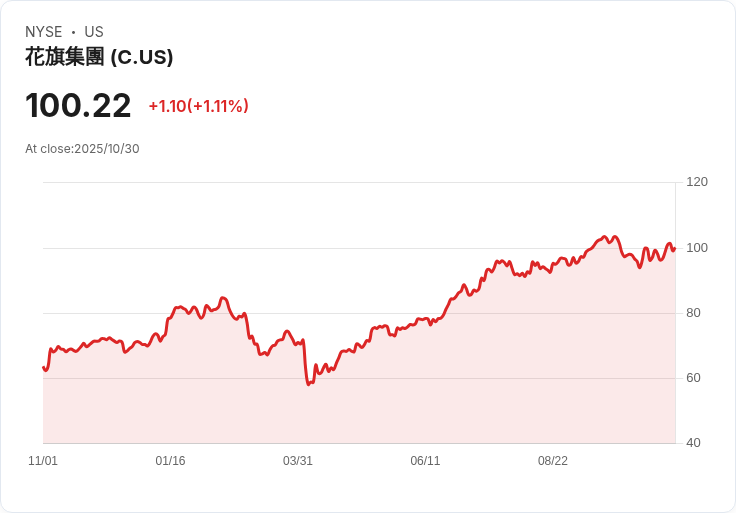Click the 01/16 date on x-axis
Screen dimensions: 736x513
click(170, 461)
